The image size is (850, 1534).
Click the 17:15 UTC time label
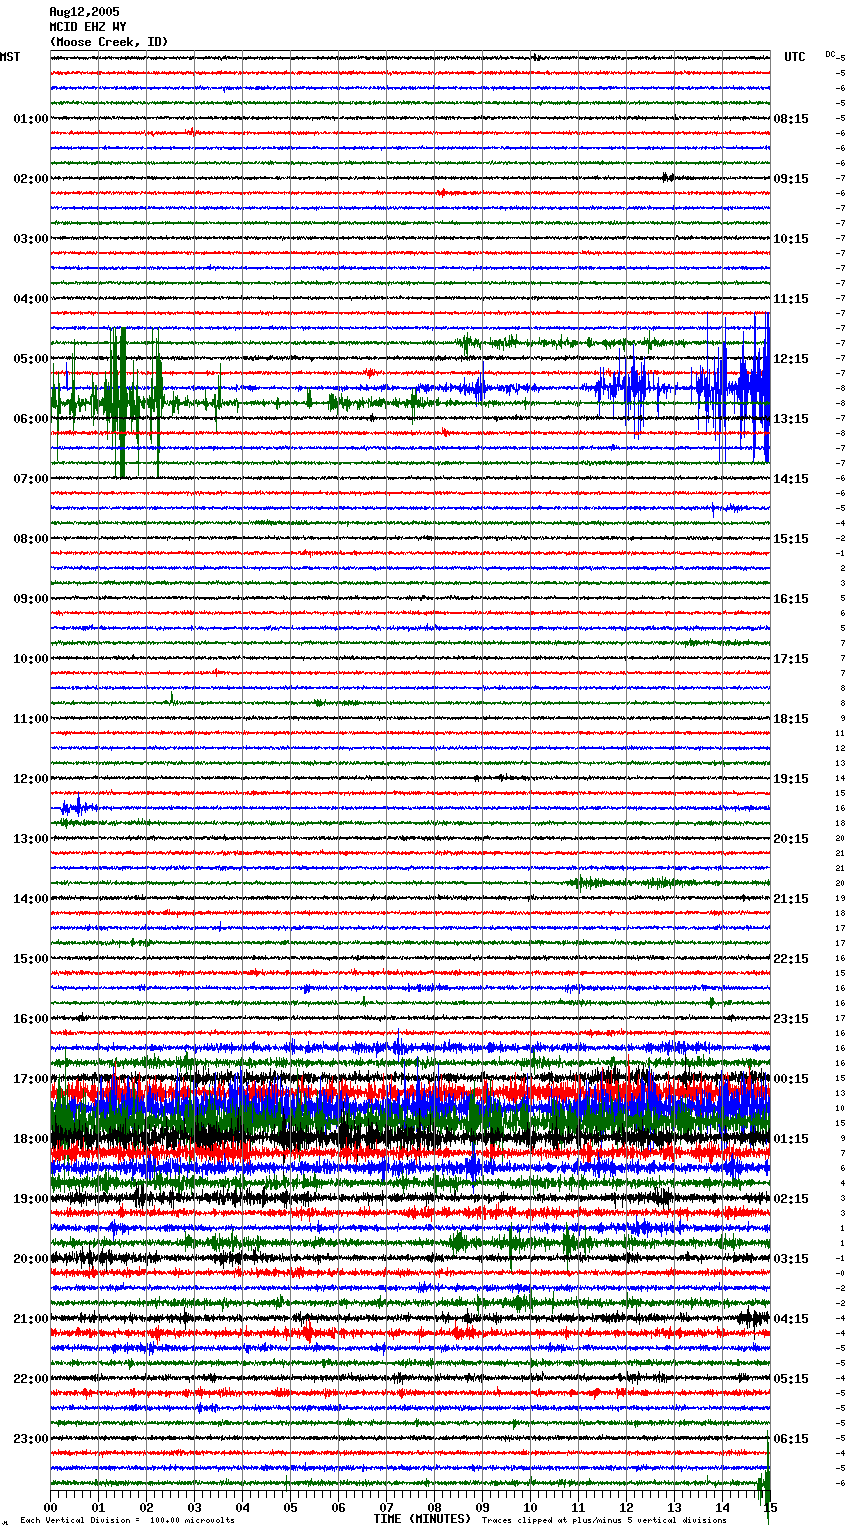[x=791, y=659]
